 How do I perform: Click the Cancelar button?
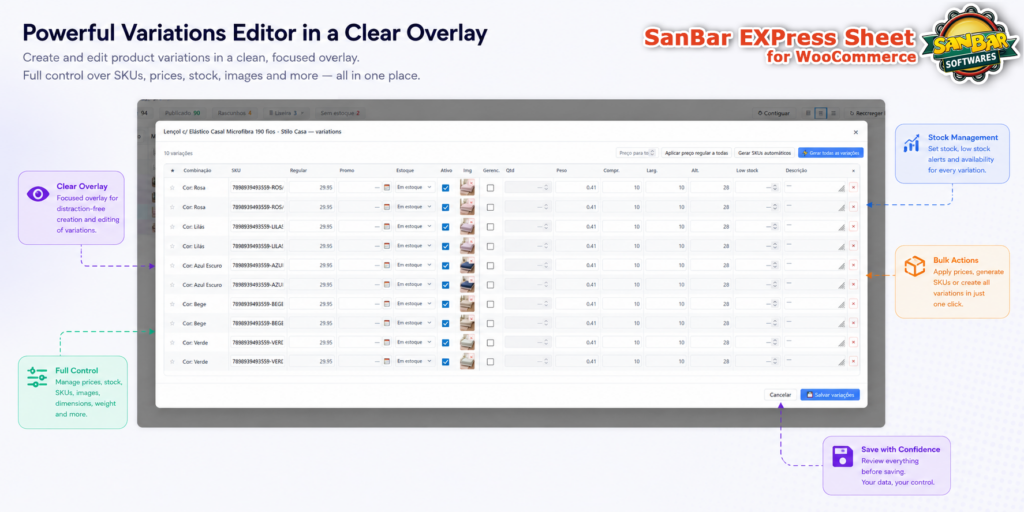[780, 395]
